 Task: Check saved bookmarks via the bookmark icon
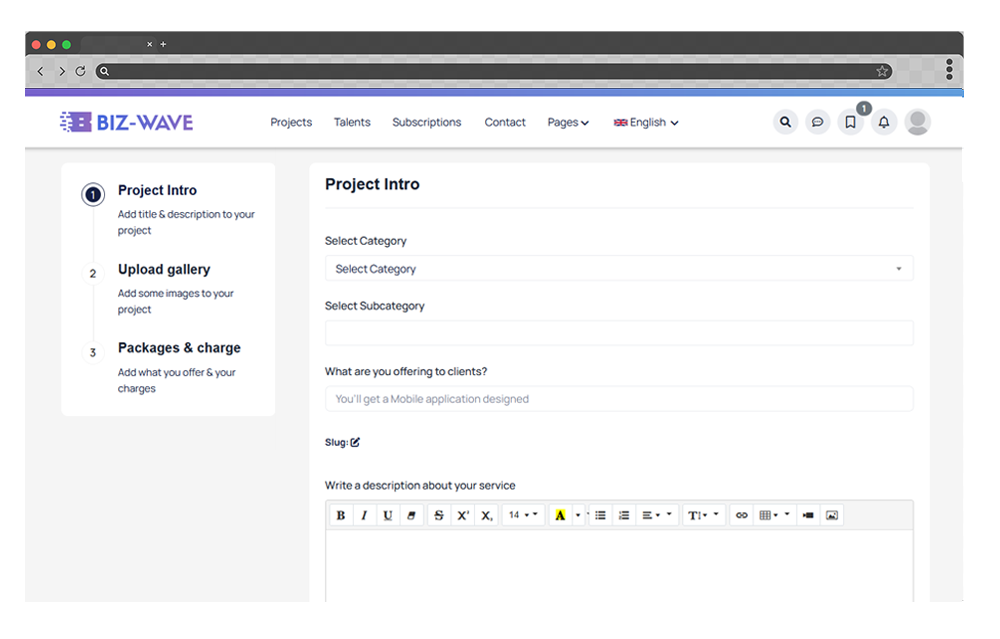point(851,121)
